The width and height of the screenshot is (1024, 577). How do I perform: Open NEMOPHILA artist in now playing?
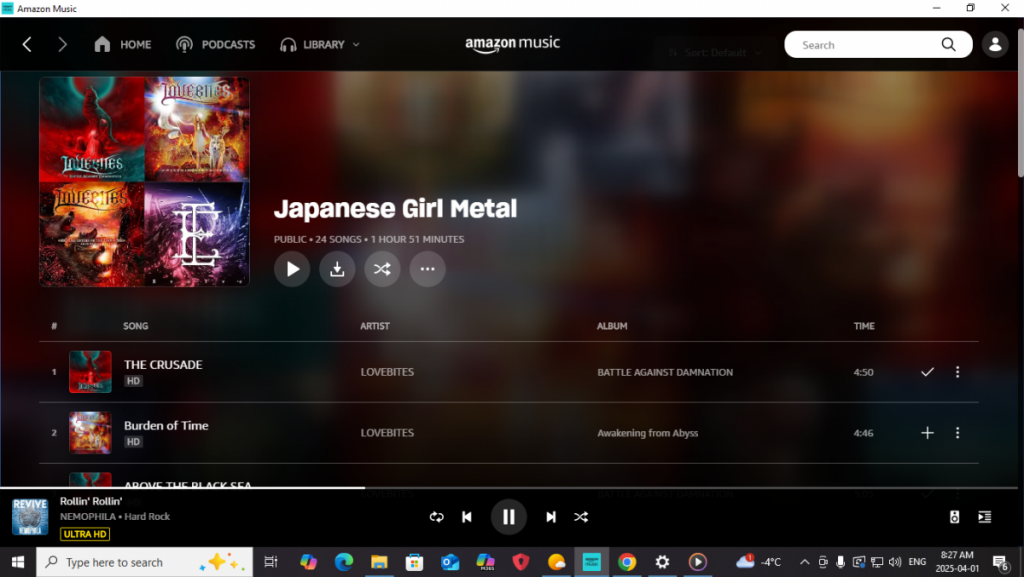click(x=88, y=516)
